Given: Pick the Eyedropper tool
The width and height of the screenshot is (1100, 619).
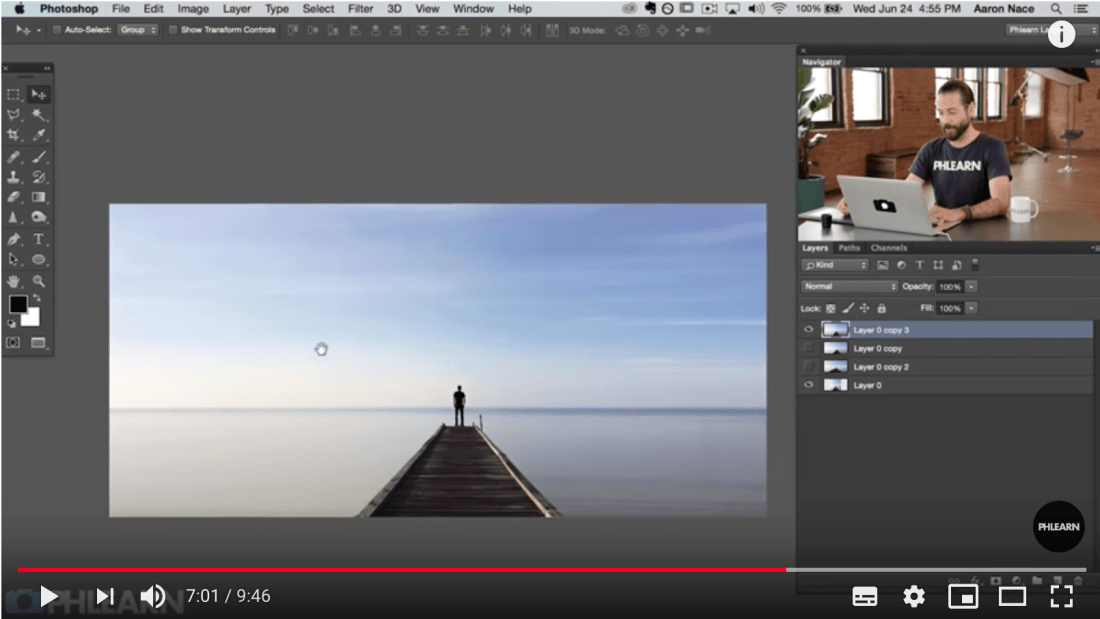Looking at the screenshot, I should (x=39, y=135).
